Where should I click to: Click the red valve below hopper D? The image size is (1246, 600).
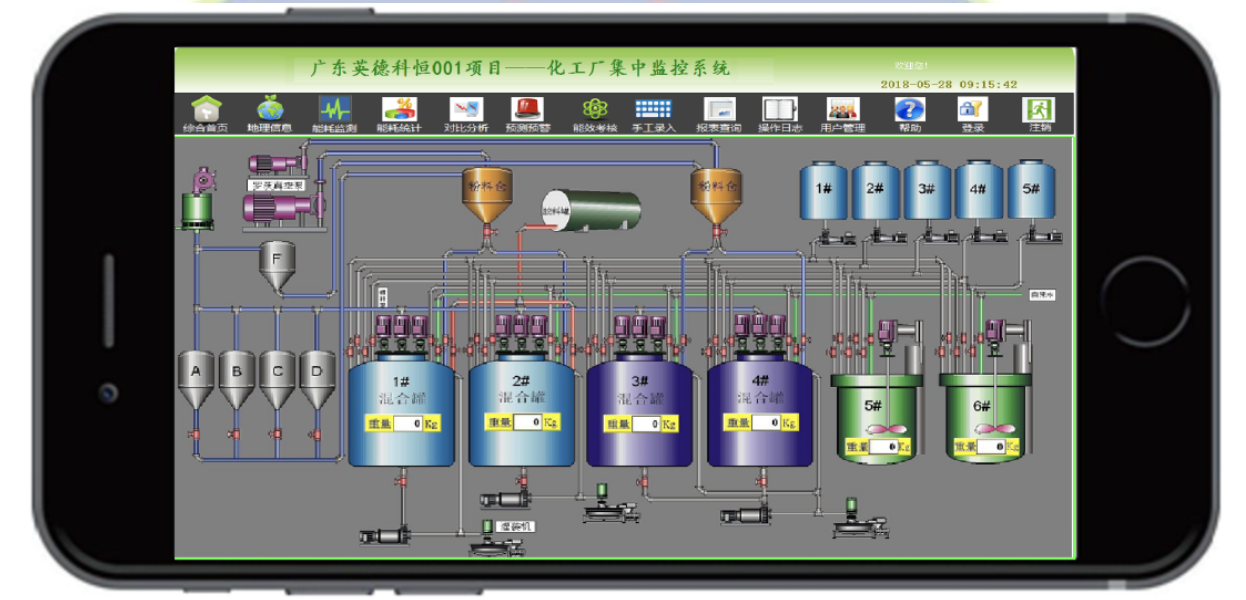(317, 434)
